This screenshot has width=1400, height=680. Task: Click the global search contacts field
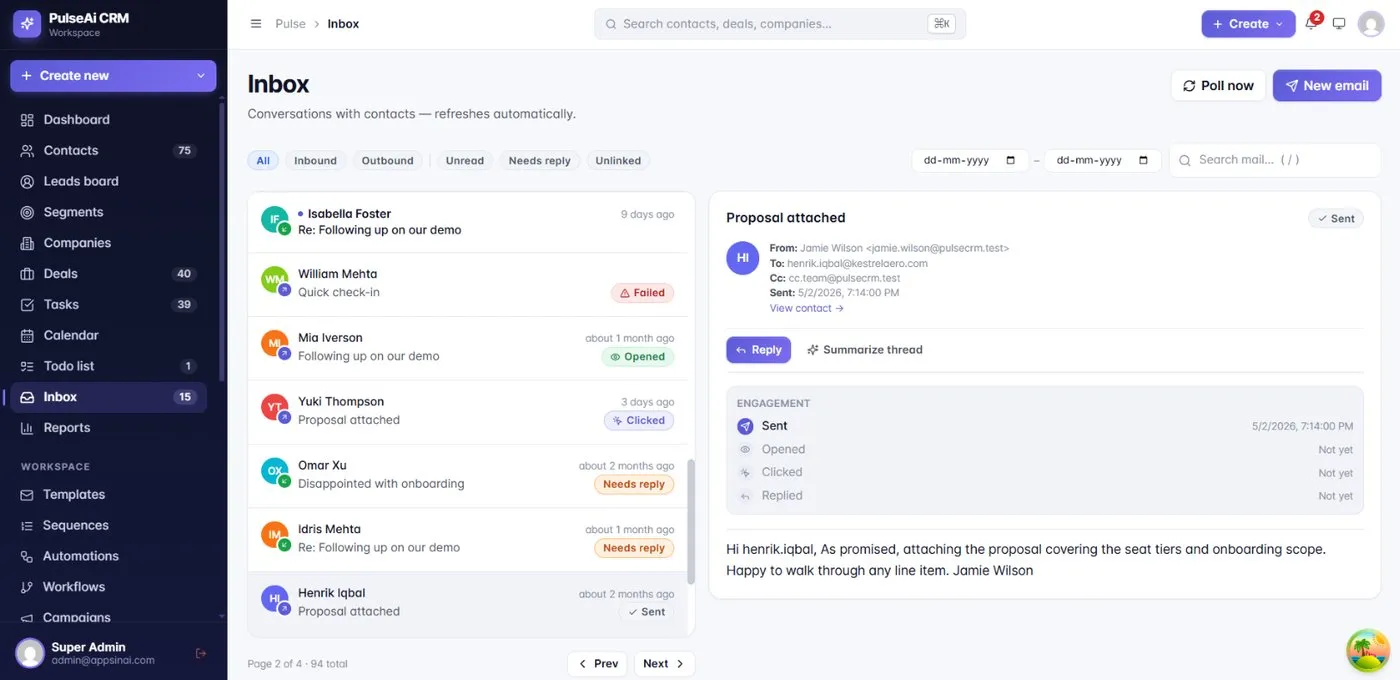[780, 24]
